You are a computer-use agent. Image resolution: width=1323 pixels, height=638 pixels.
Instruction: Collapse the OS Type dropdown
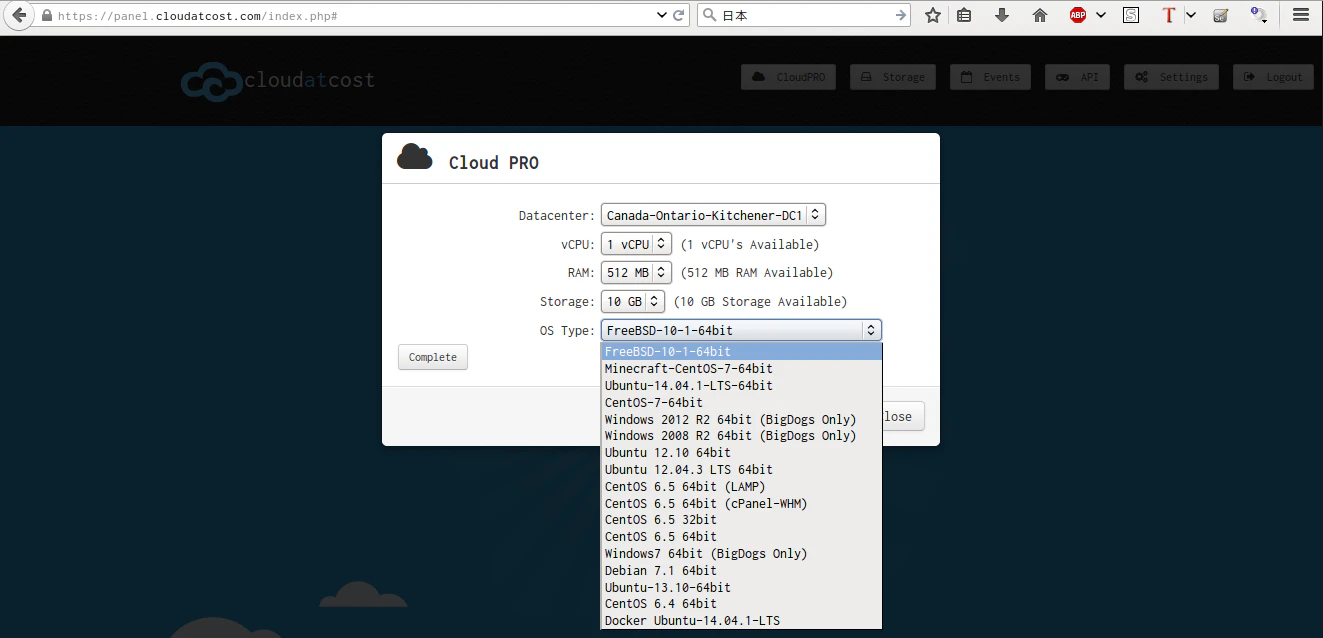(x=741, y=330)
